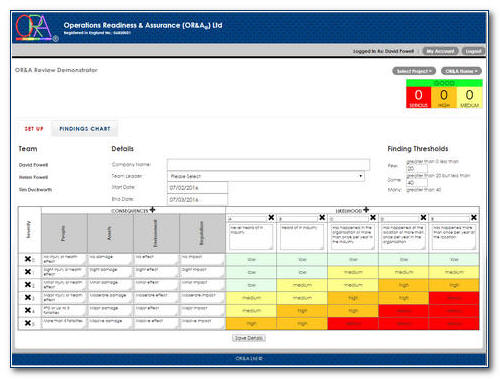Remove severity row 3 using X icon
The width and height of the screenshot is (500, 379).
click(28, 297)
